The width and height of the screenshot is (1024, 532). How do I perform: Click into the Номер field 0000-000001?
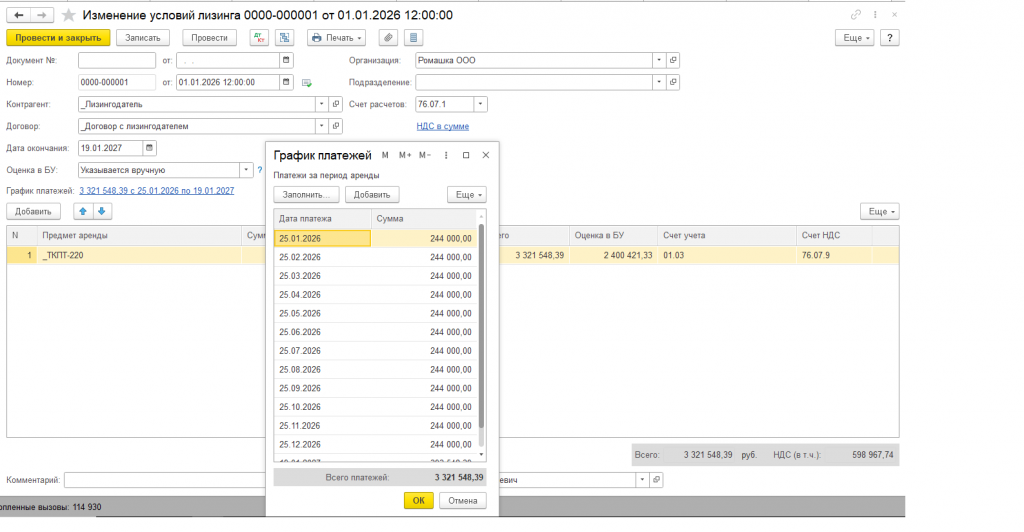(117, 82)
